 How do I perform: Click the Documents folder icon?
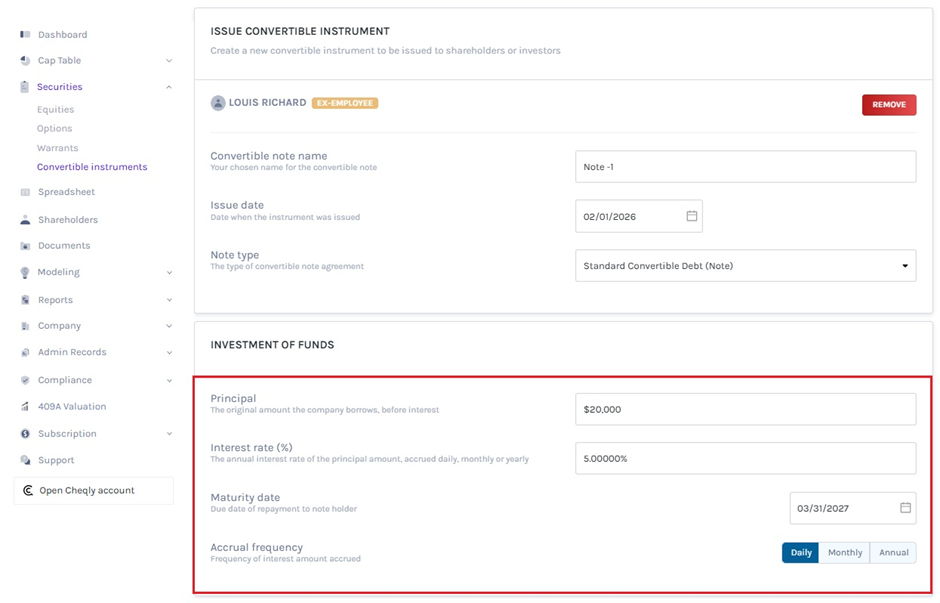(25, 246)
